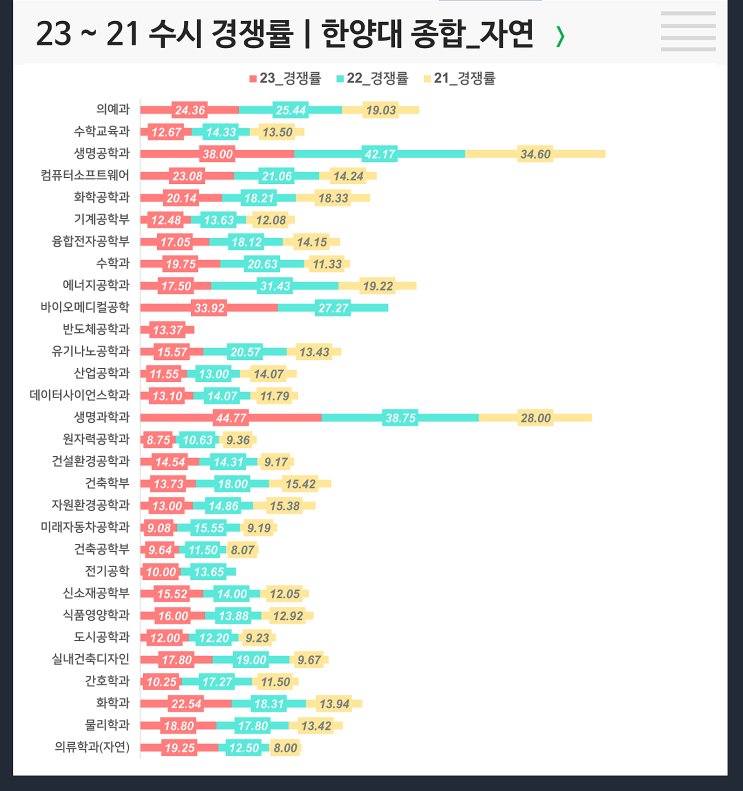The image size is (743, 791).
Task: Click the 20.63 value on 수학과 bar
Action: coord(262,264)
